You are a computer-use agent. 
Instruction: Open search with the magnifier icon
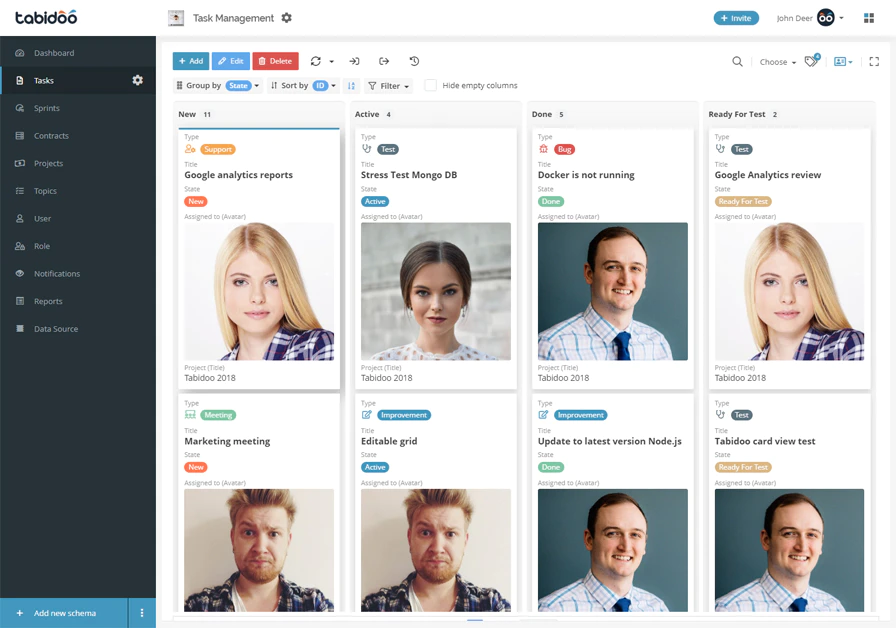pyautogui.click(x=738, y=62)
